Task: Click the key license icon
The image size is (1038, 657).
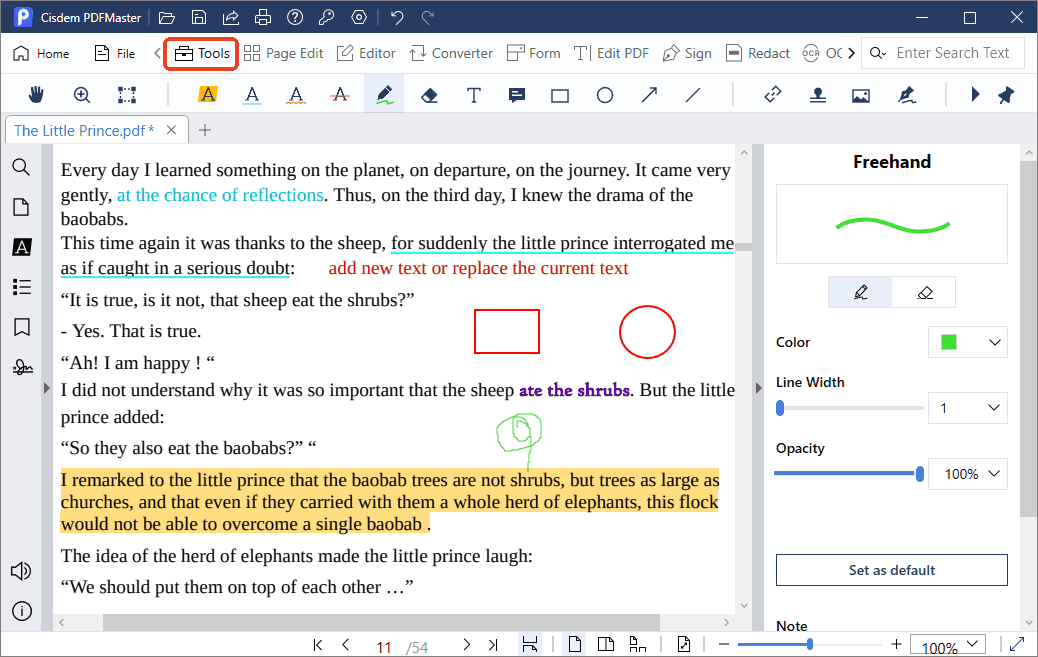Action: (x=326, y=17)
